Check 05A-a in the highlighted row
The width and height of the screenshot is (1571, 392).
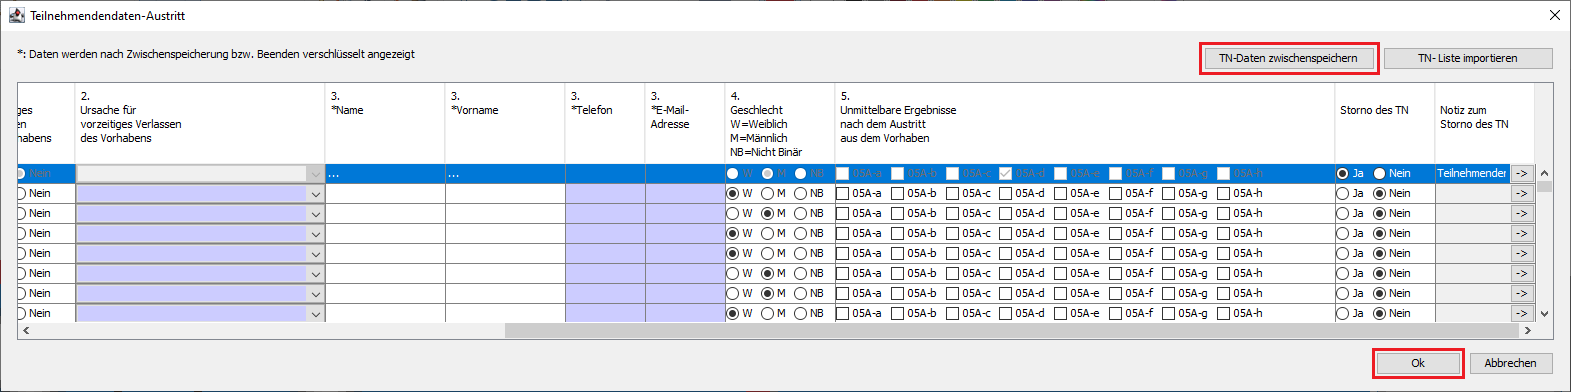point(842,173)
